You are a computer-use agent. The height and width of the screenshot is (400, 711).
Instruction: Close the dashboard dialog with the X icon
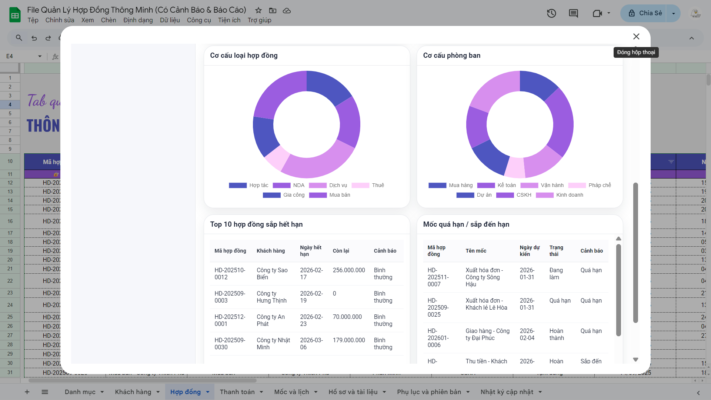coord(636,37)
